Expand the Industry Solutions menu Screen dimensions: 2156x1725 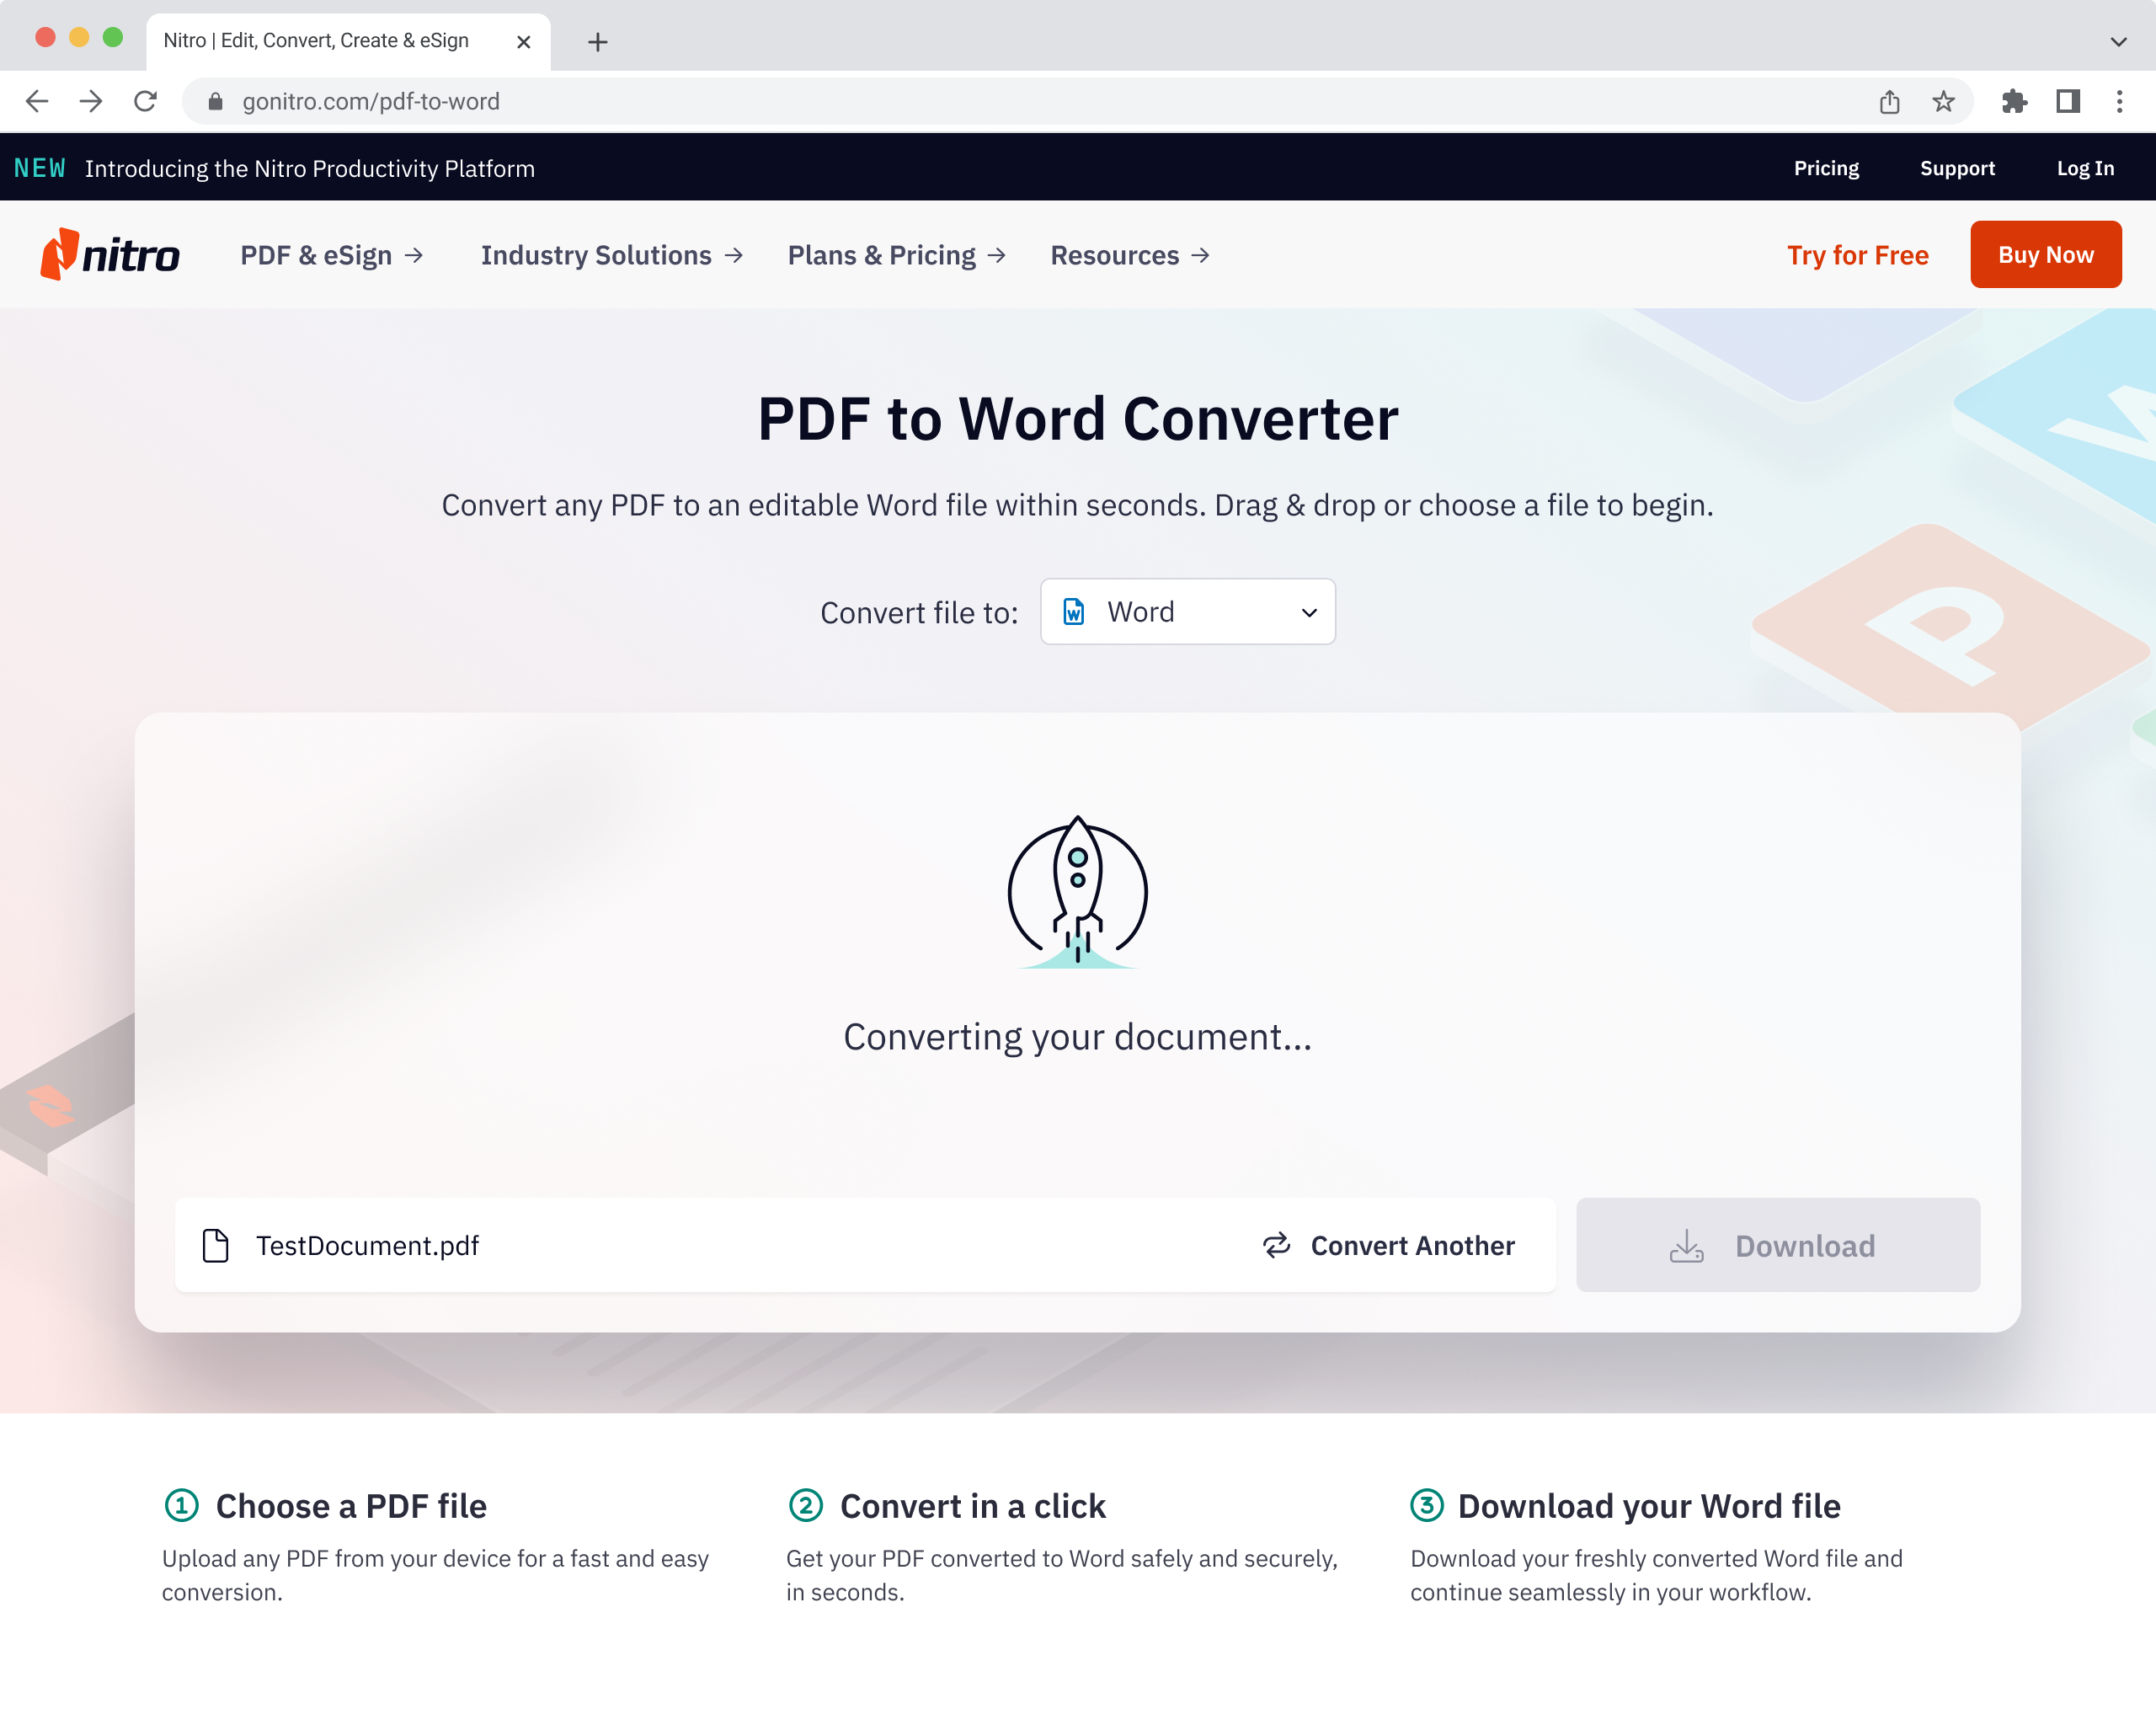point(611,255)
